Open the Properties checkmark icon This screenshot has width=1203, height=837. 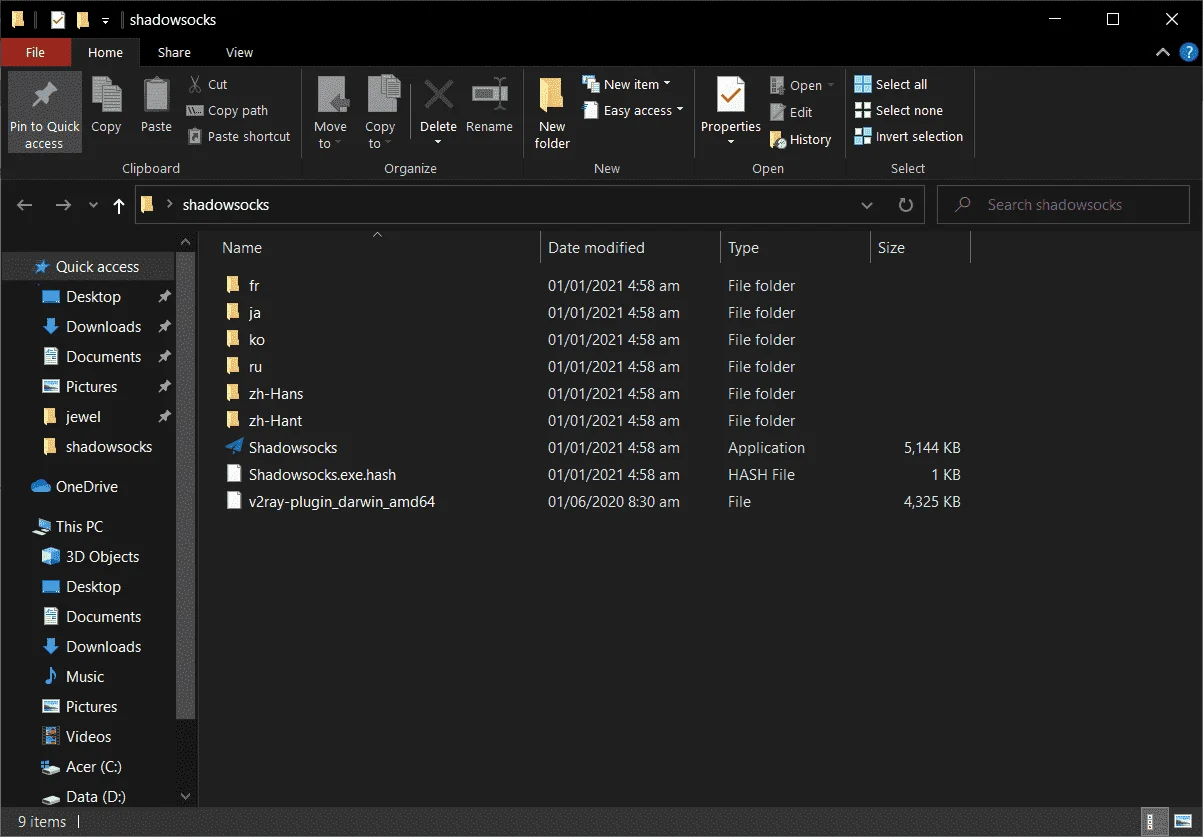731,96
